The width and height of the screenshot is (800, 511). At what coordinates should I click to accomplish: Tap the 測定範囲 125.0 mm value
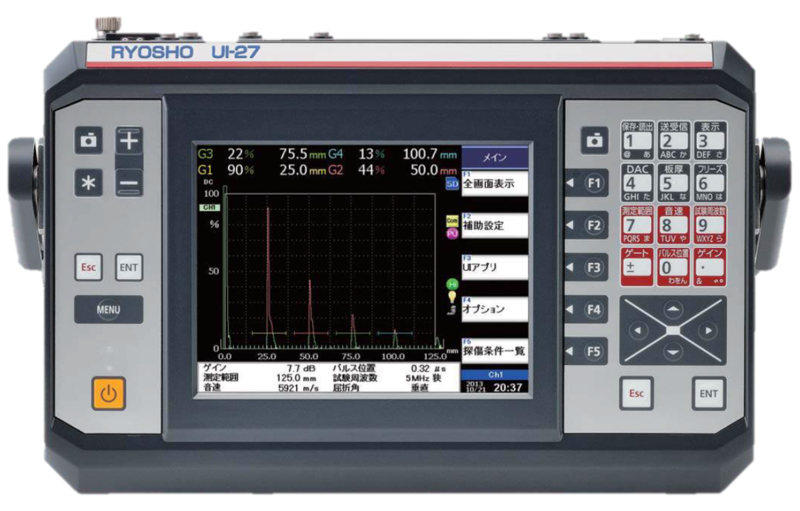pyautogui.click(x=296, y=378)
